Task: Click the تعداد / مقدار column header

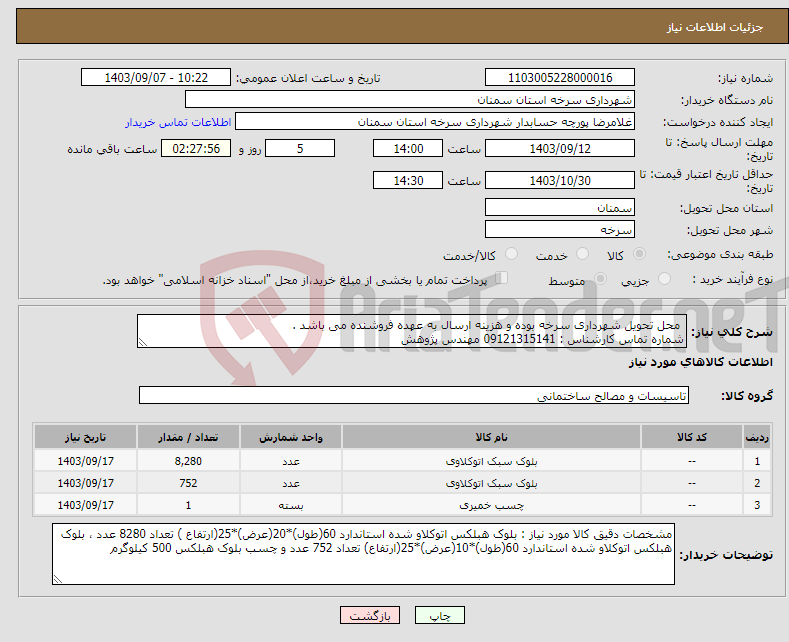Action: point(188,437)
